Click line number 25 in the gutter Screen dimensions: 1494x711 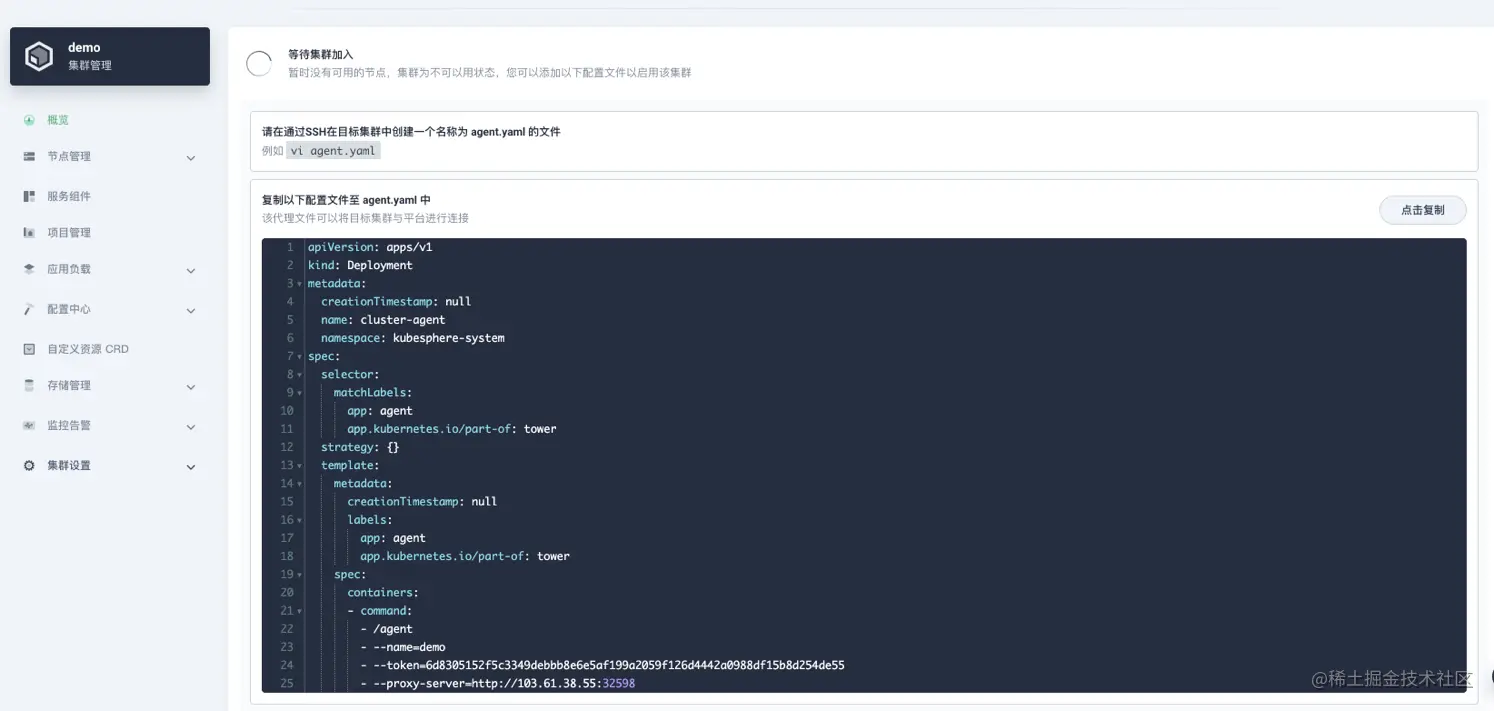click(x=287, y=683)
